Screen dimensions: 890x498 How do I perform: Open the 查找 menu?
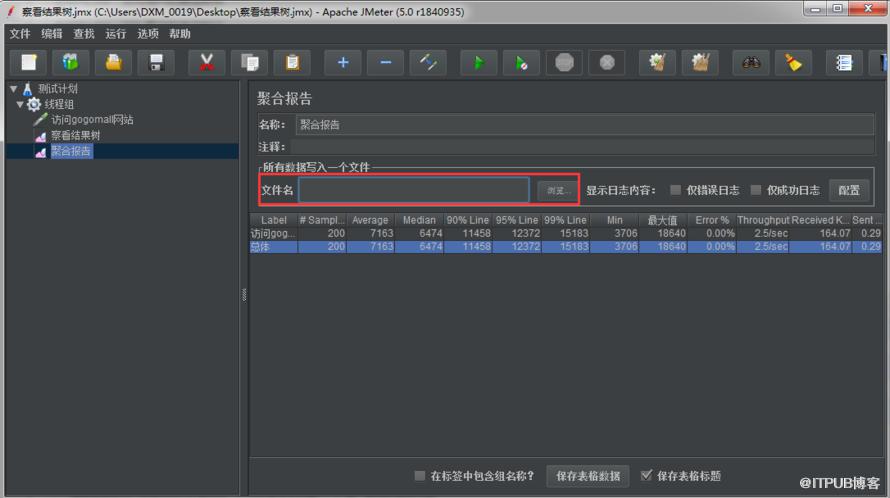[x=84, y=34]
